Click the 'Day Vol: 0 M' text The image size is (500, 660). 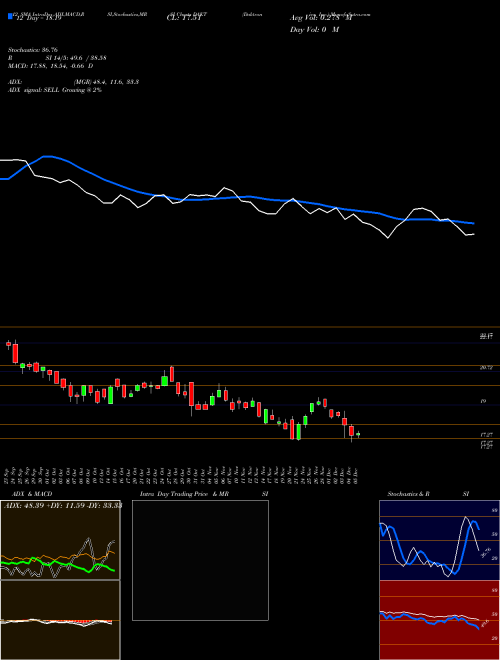(314, 30)
